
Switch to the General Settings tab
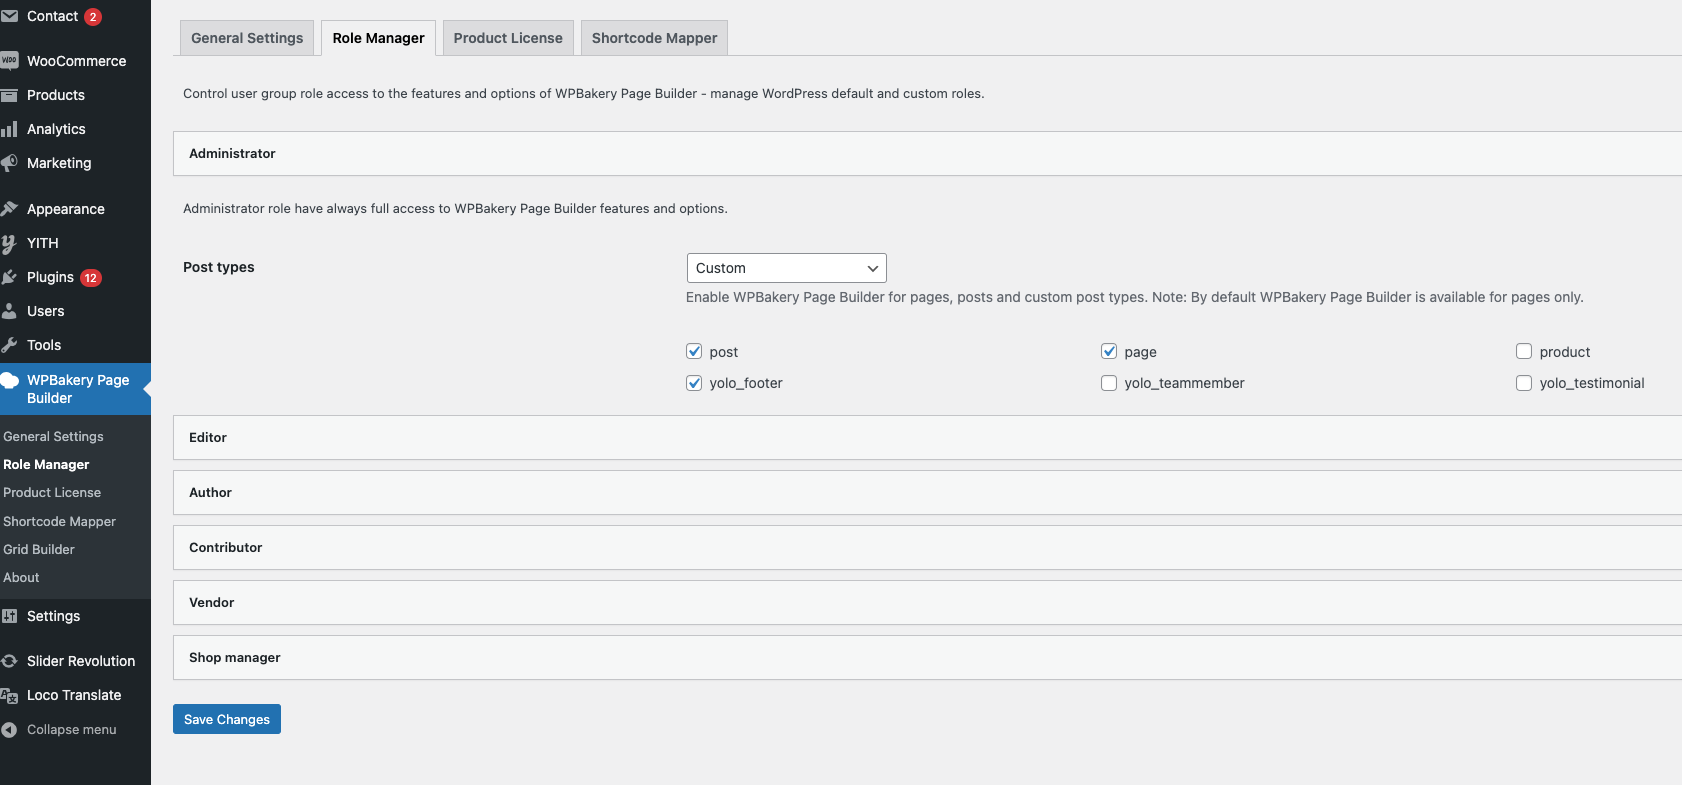(247, 38)
